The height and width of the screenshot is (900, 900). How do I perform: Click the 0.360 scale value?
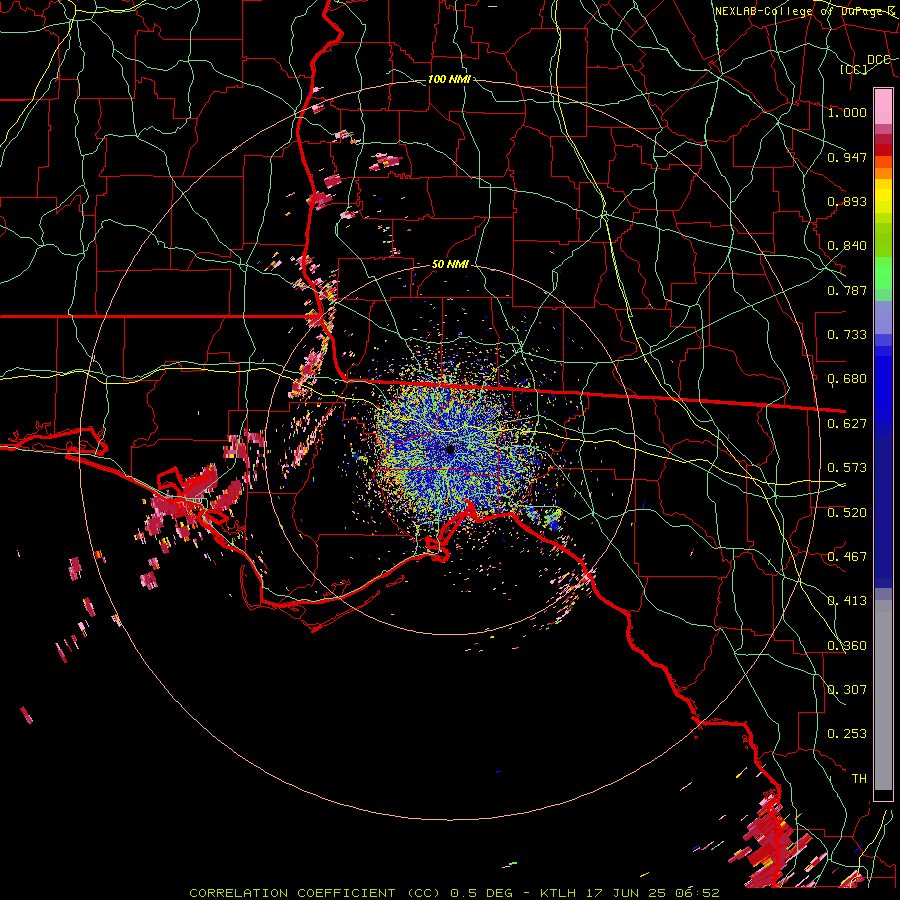[847, 646]
